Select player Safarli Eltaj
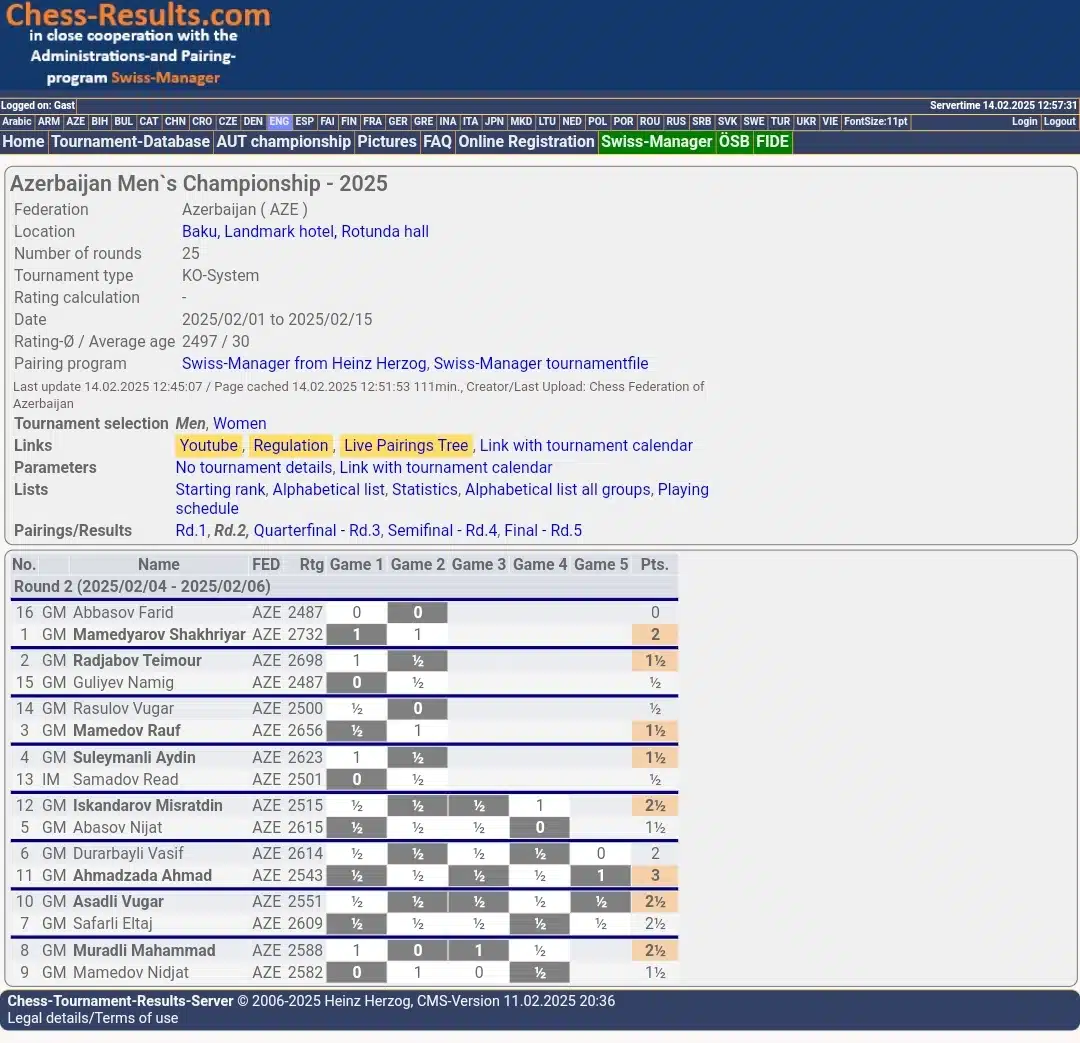Viewport: 1080px width, 1043px height. 112,924
